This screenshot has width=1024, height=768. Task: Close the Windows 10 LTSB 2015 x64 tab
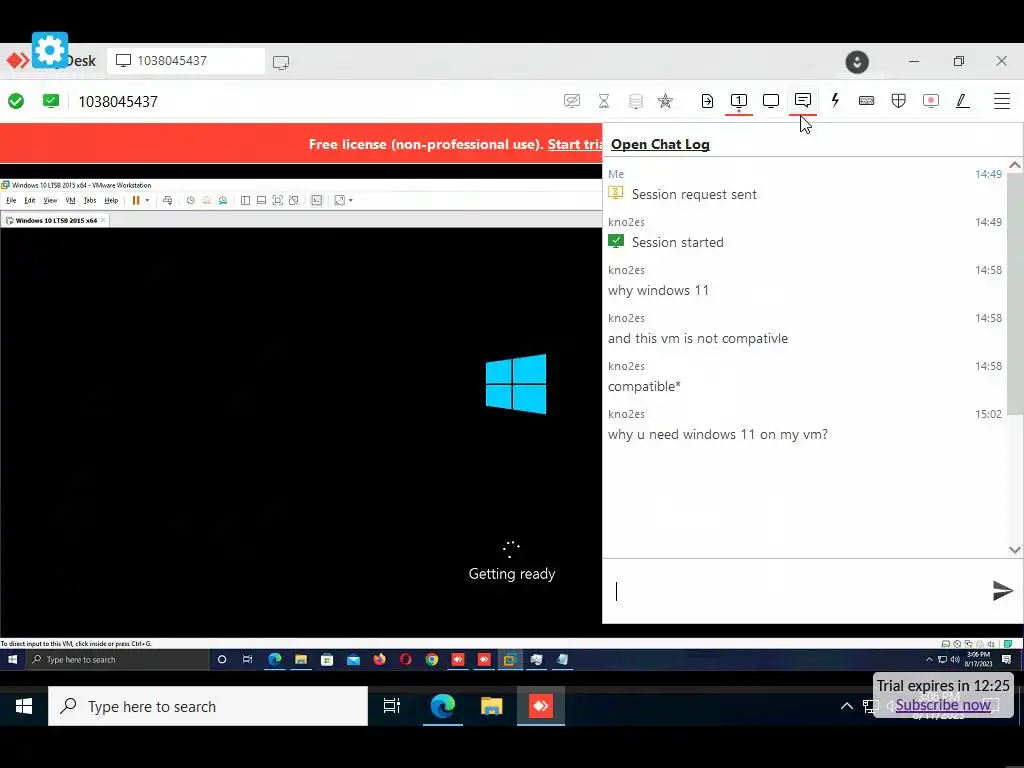click(103, 220)
